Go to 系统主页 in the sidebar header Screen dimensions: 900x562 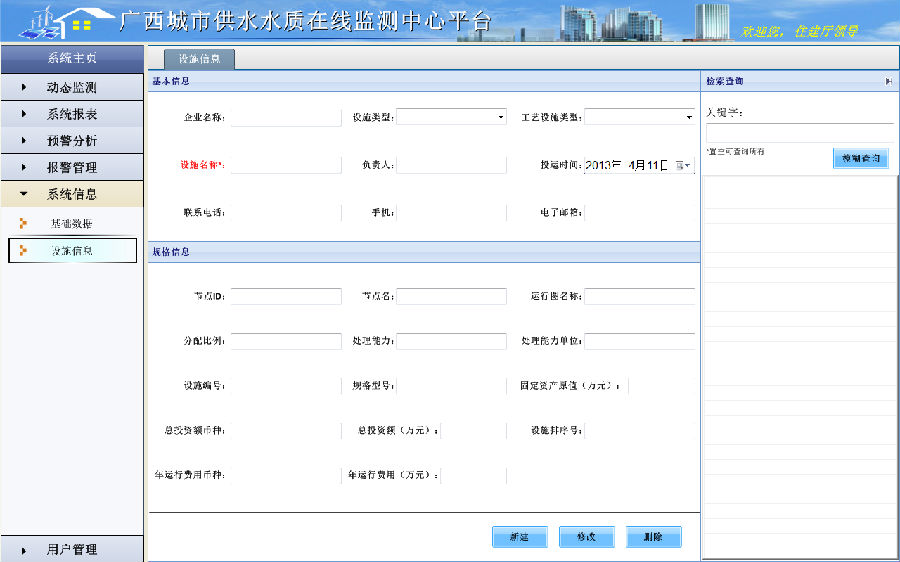[x=71, y=58]
